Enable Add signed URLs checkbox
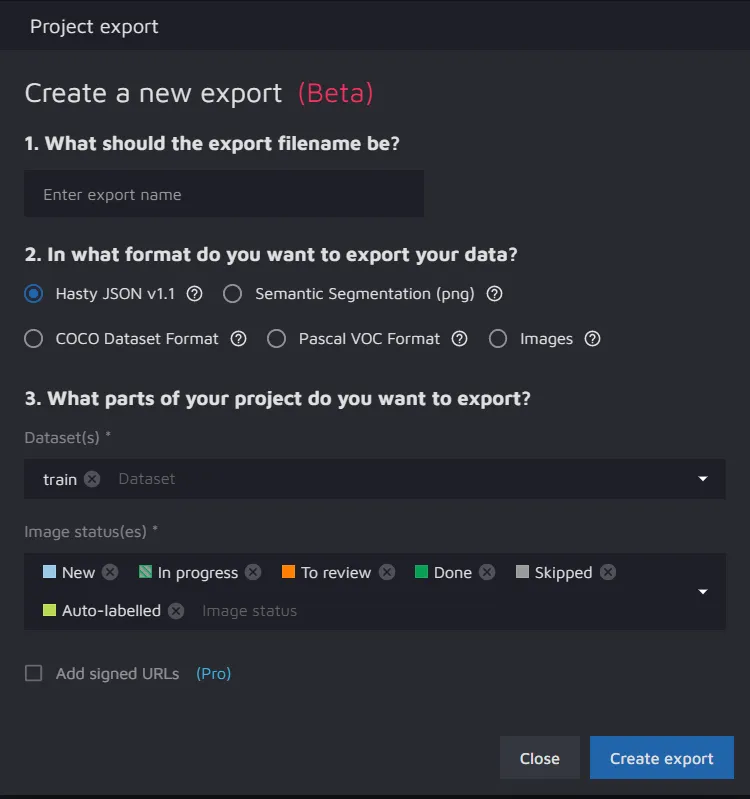Viewport: 750px width, 799px height. click(x=34, y=674)
